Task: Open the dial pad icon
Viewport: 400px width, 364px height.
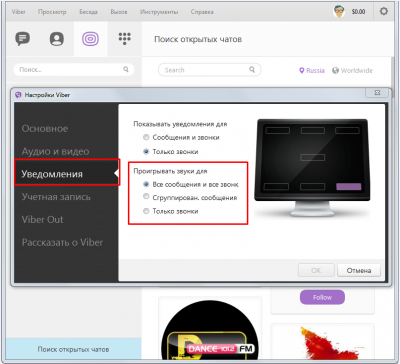Action: 125,39
